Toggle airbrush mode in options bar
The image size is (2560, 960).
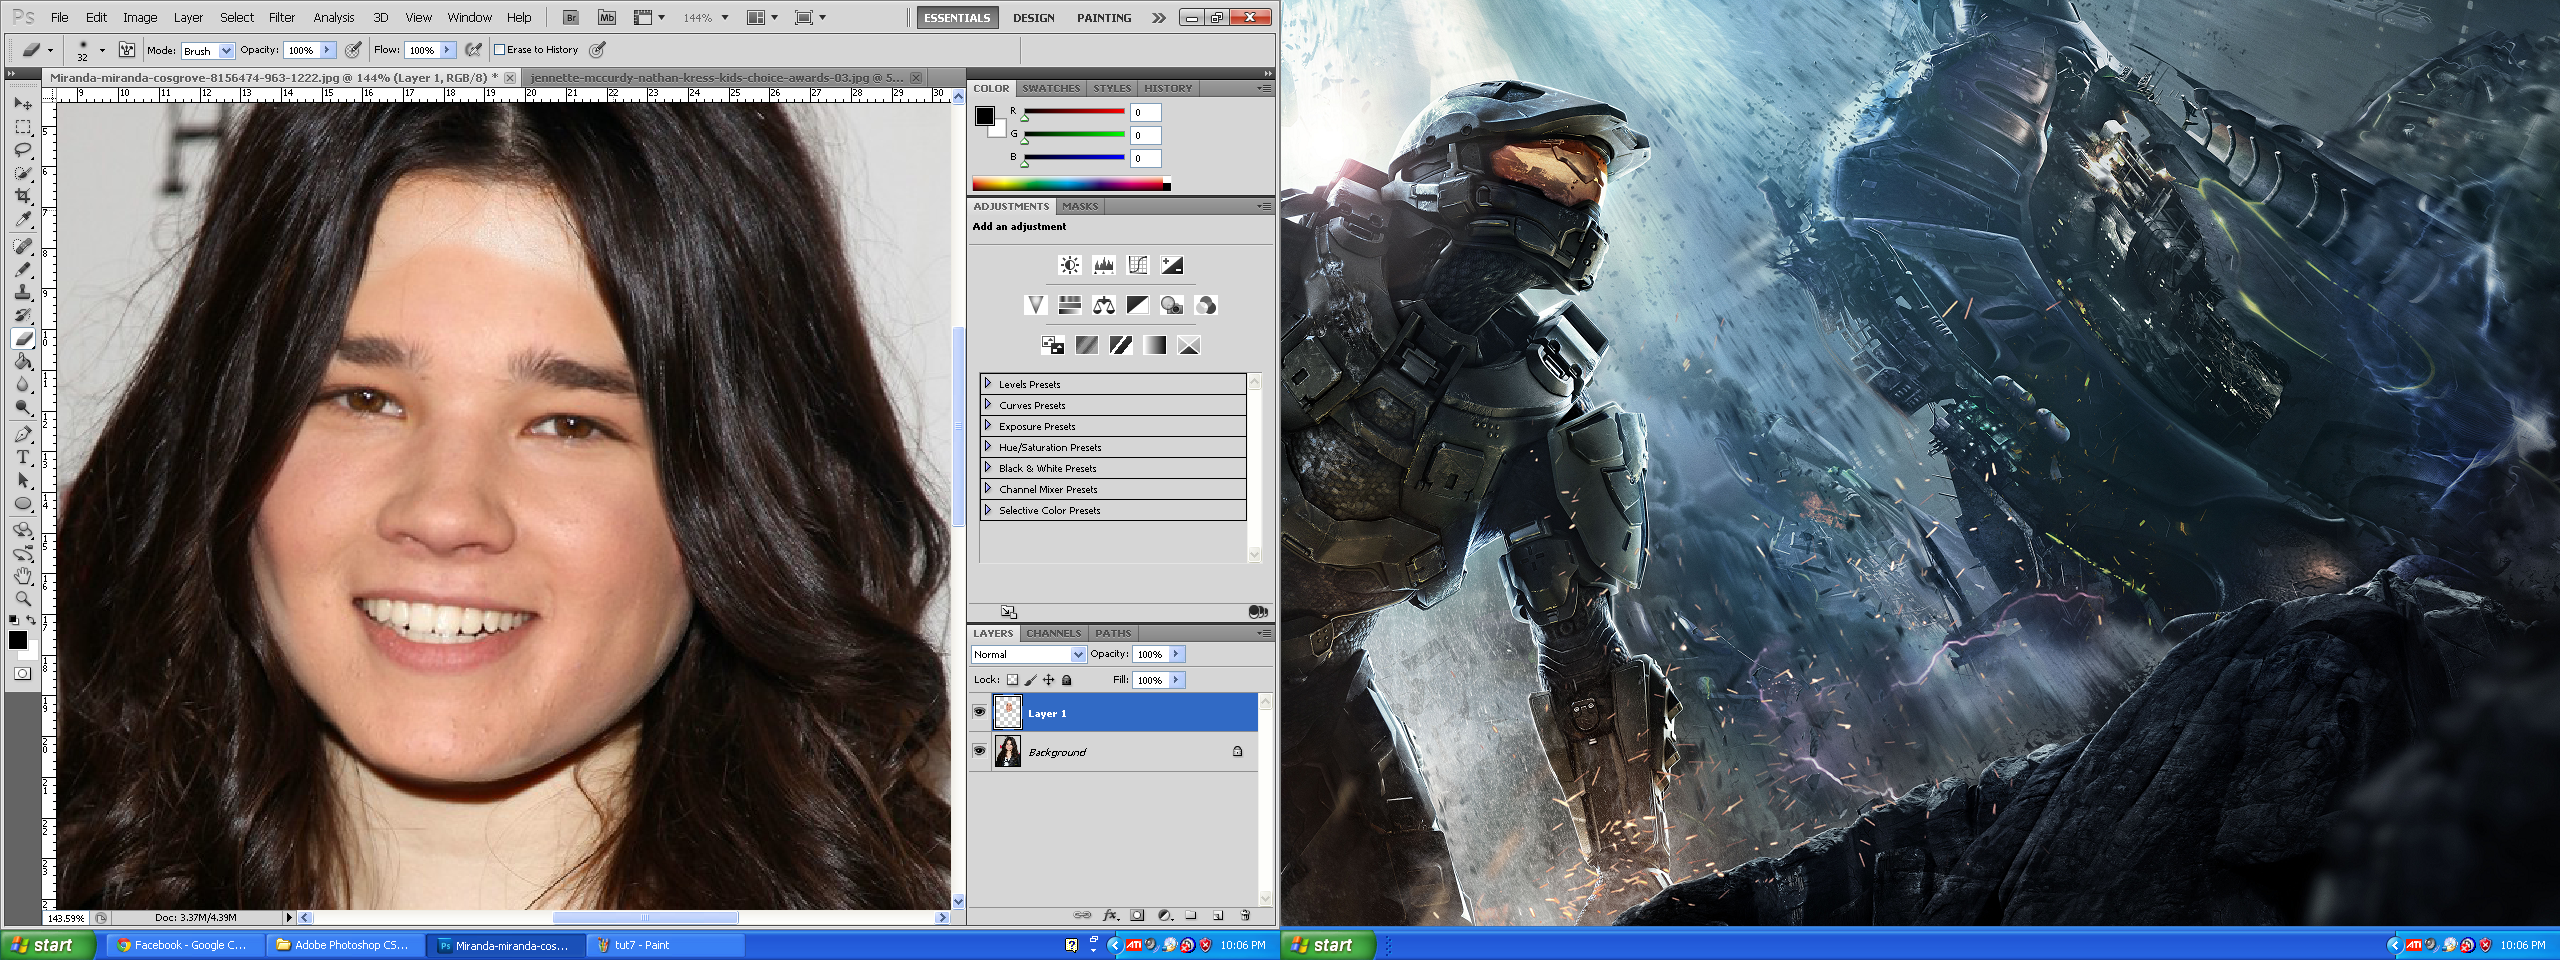point(474,50)
